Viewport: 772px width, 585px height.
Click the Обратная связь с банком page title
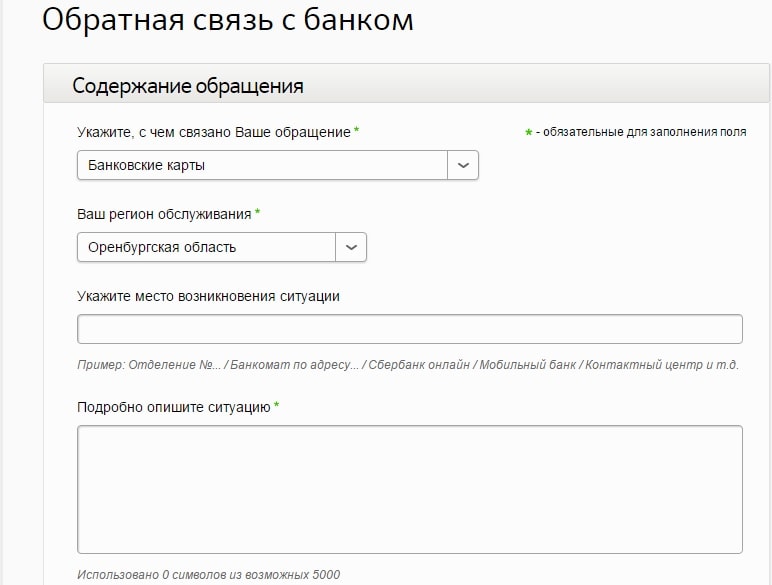(x=227, y=19)
